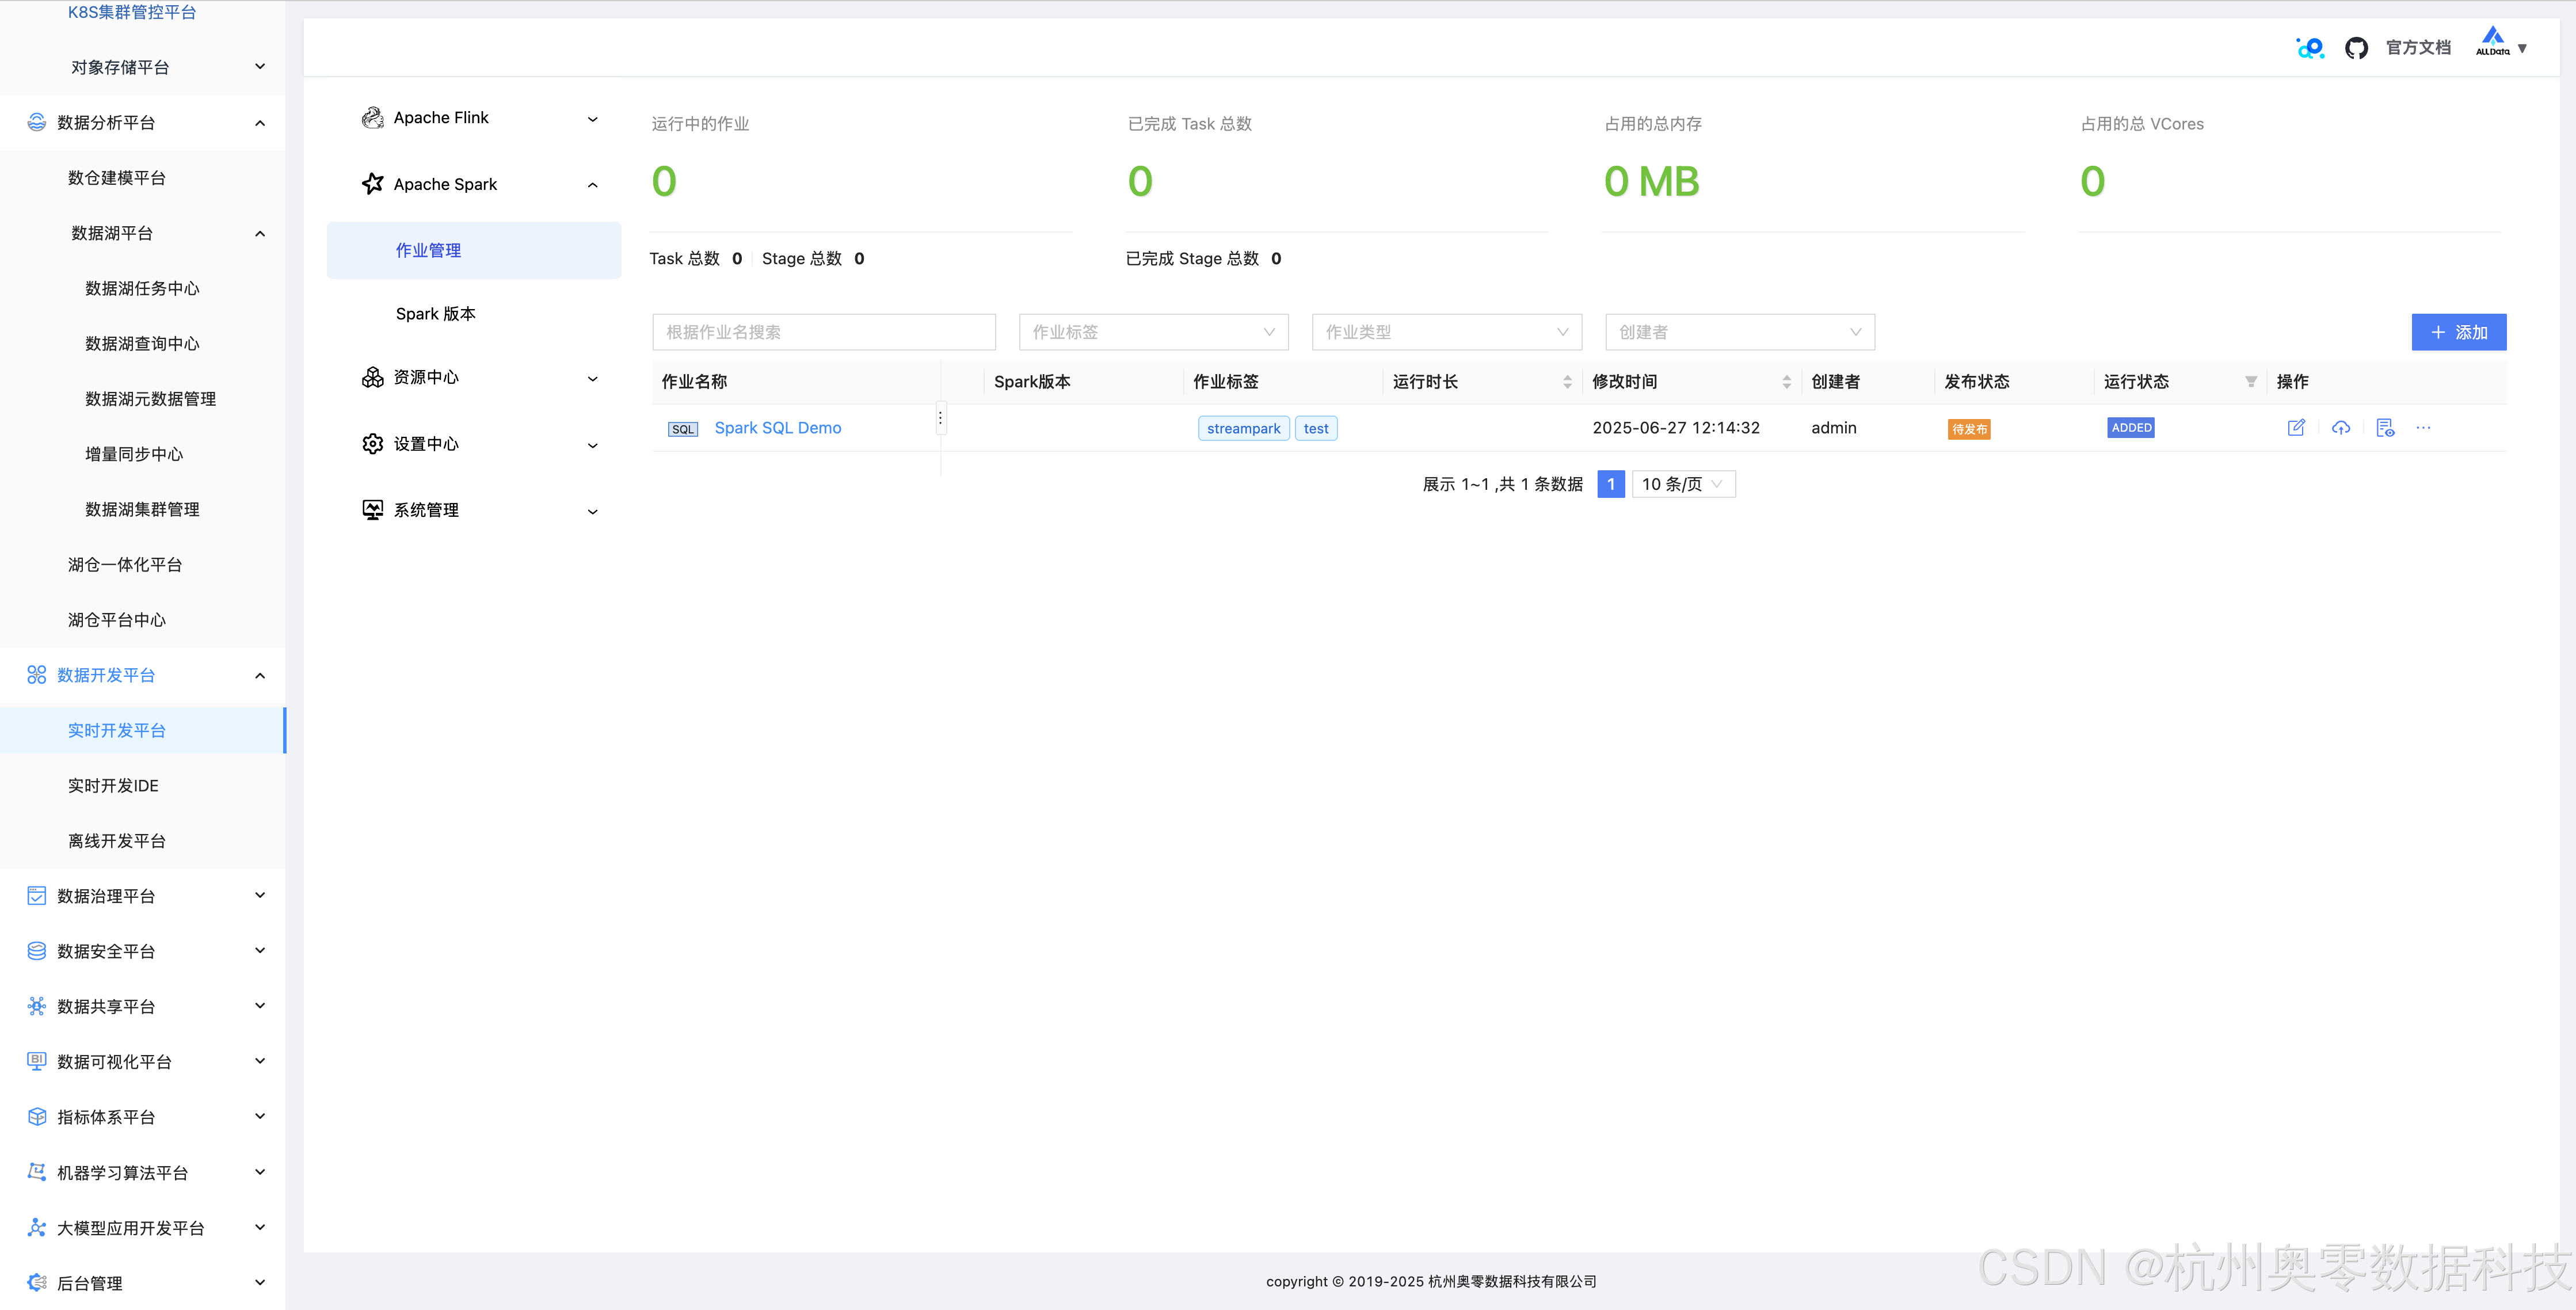
Task: Click the 数据分析平台 sidebar icon
Action: (x=37, y=122)
